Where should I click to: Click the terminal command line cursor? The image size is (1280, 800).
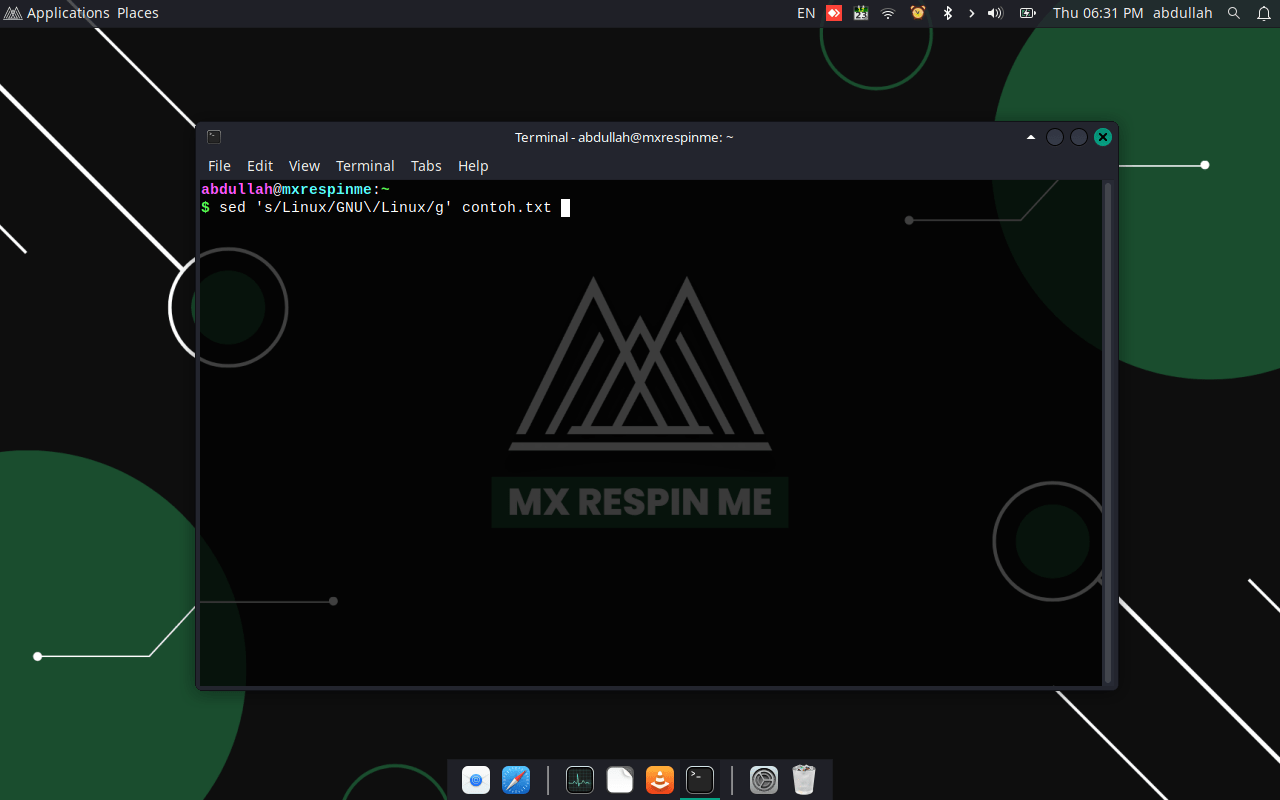coord(565,208)
